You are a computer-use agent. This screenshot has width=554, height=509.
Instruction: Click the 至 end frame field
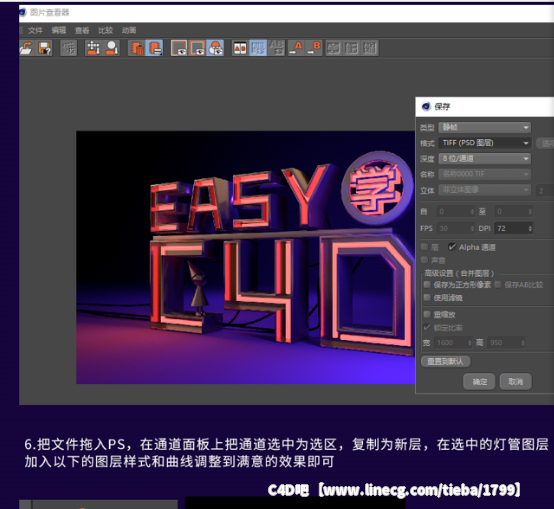click(510, 212)
